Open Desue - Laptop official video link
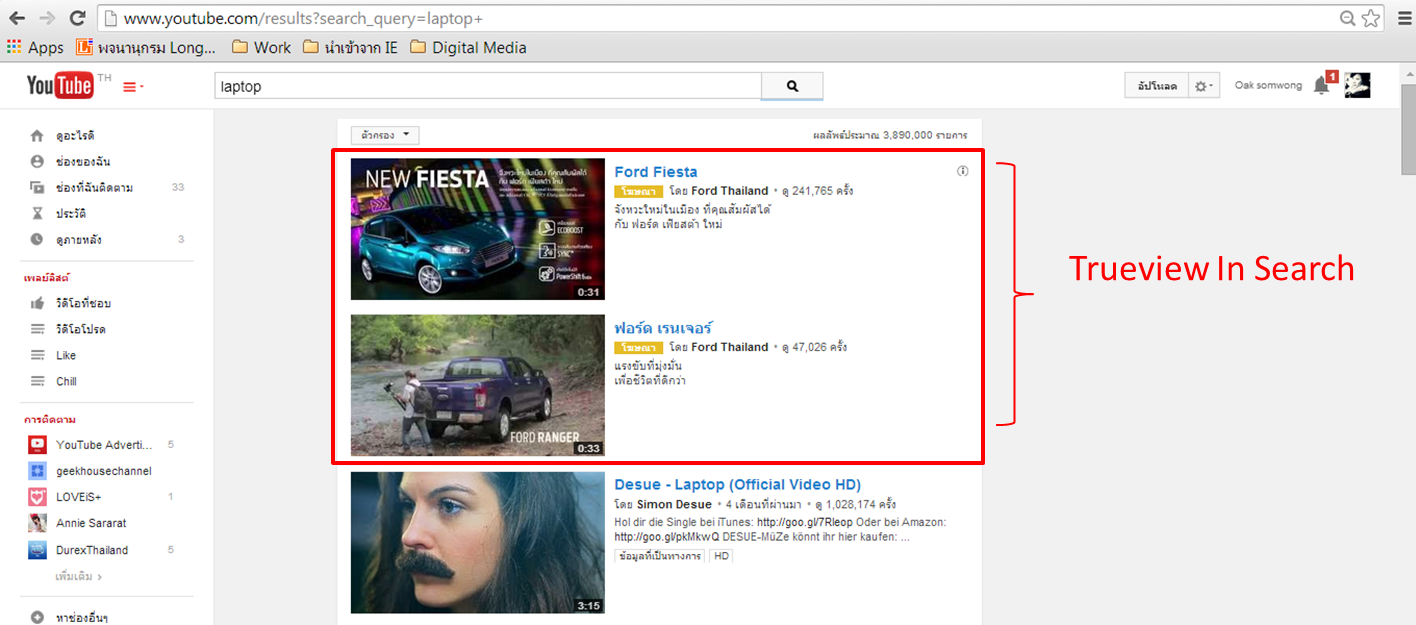 [737, 485]
